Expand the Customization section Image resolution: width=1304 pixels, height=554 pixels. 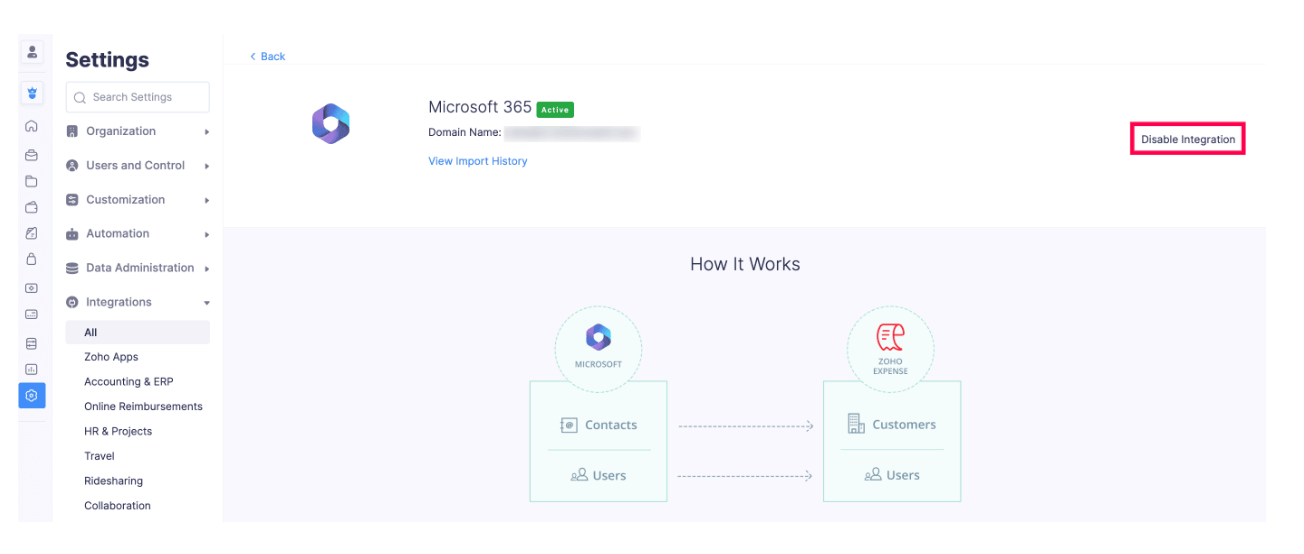click(137, 200)
